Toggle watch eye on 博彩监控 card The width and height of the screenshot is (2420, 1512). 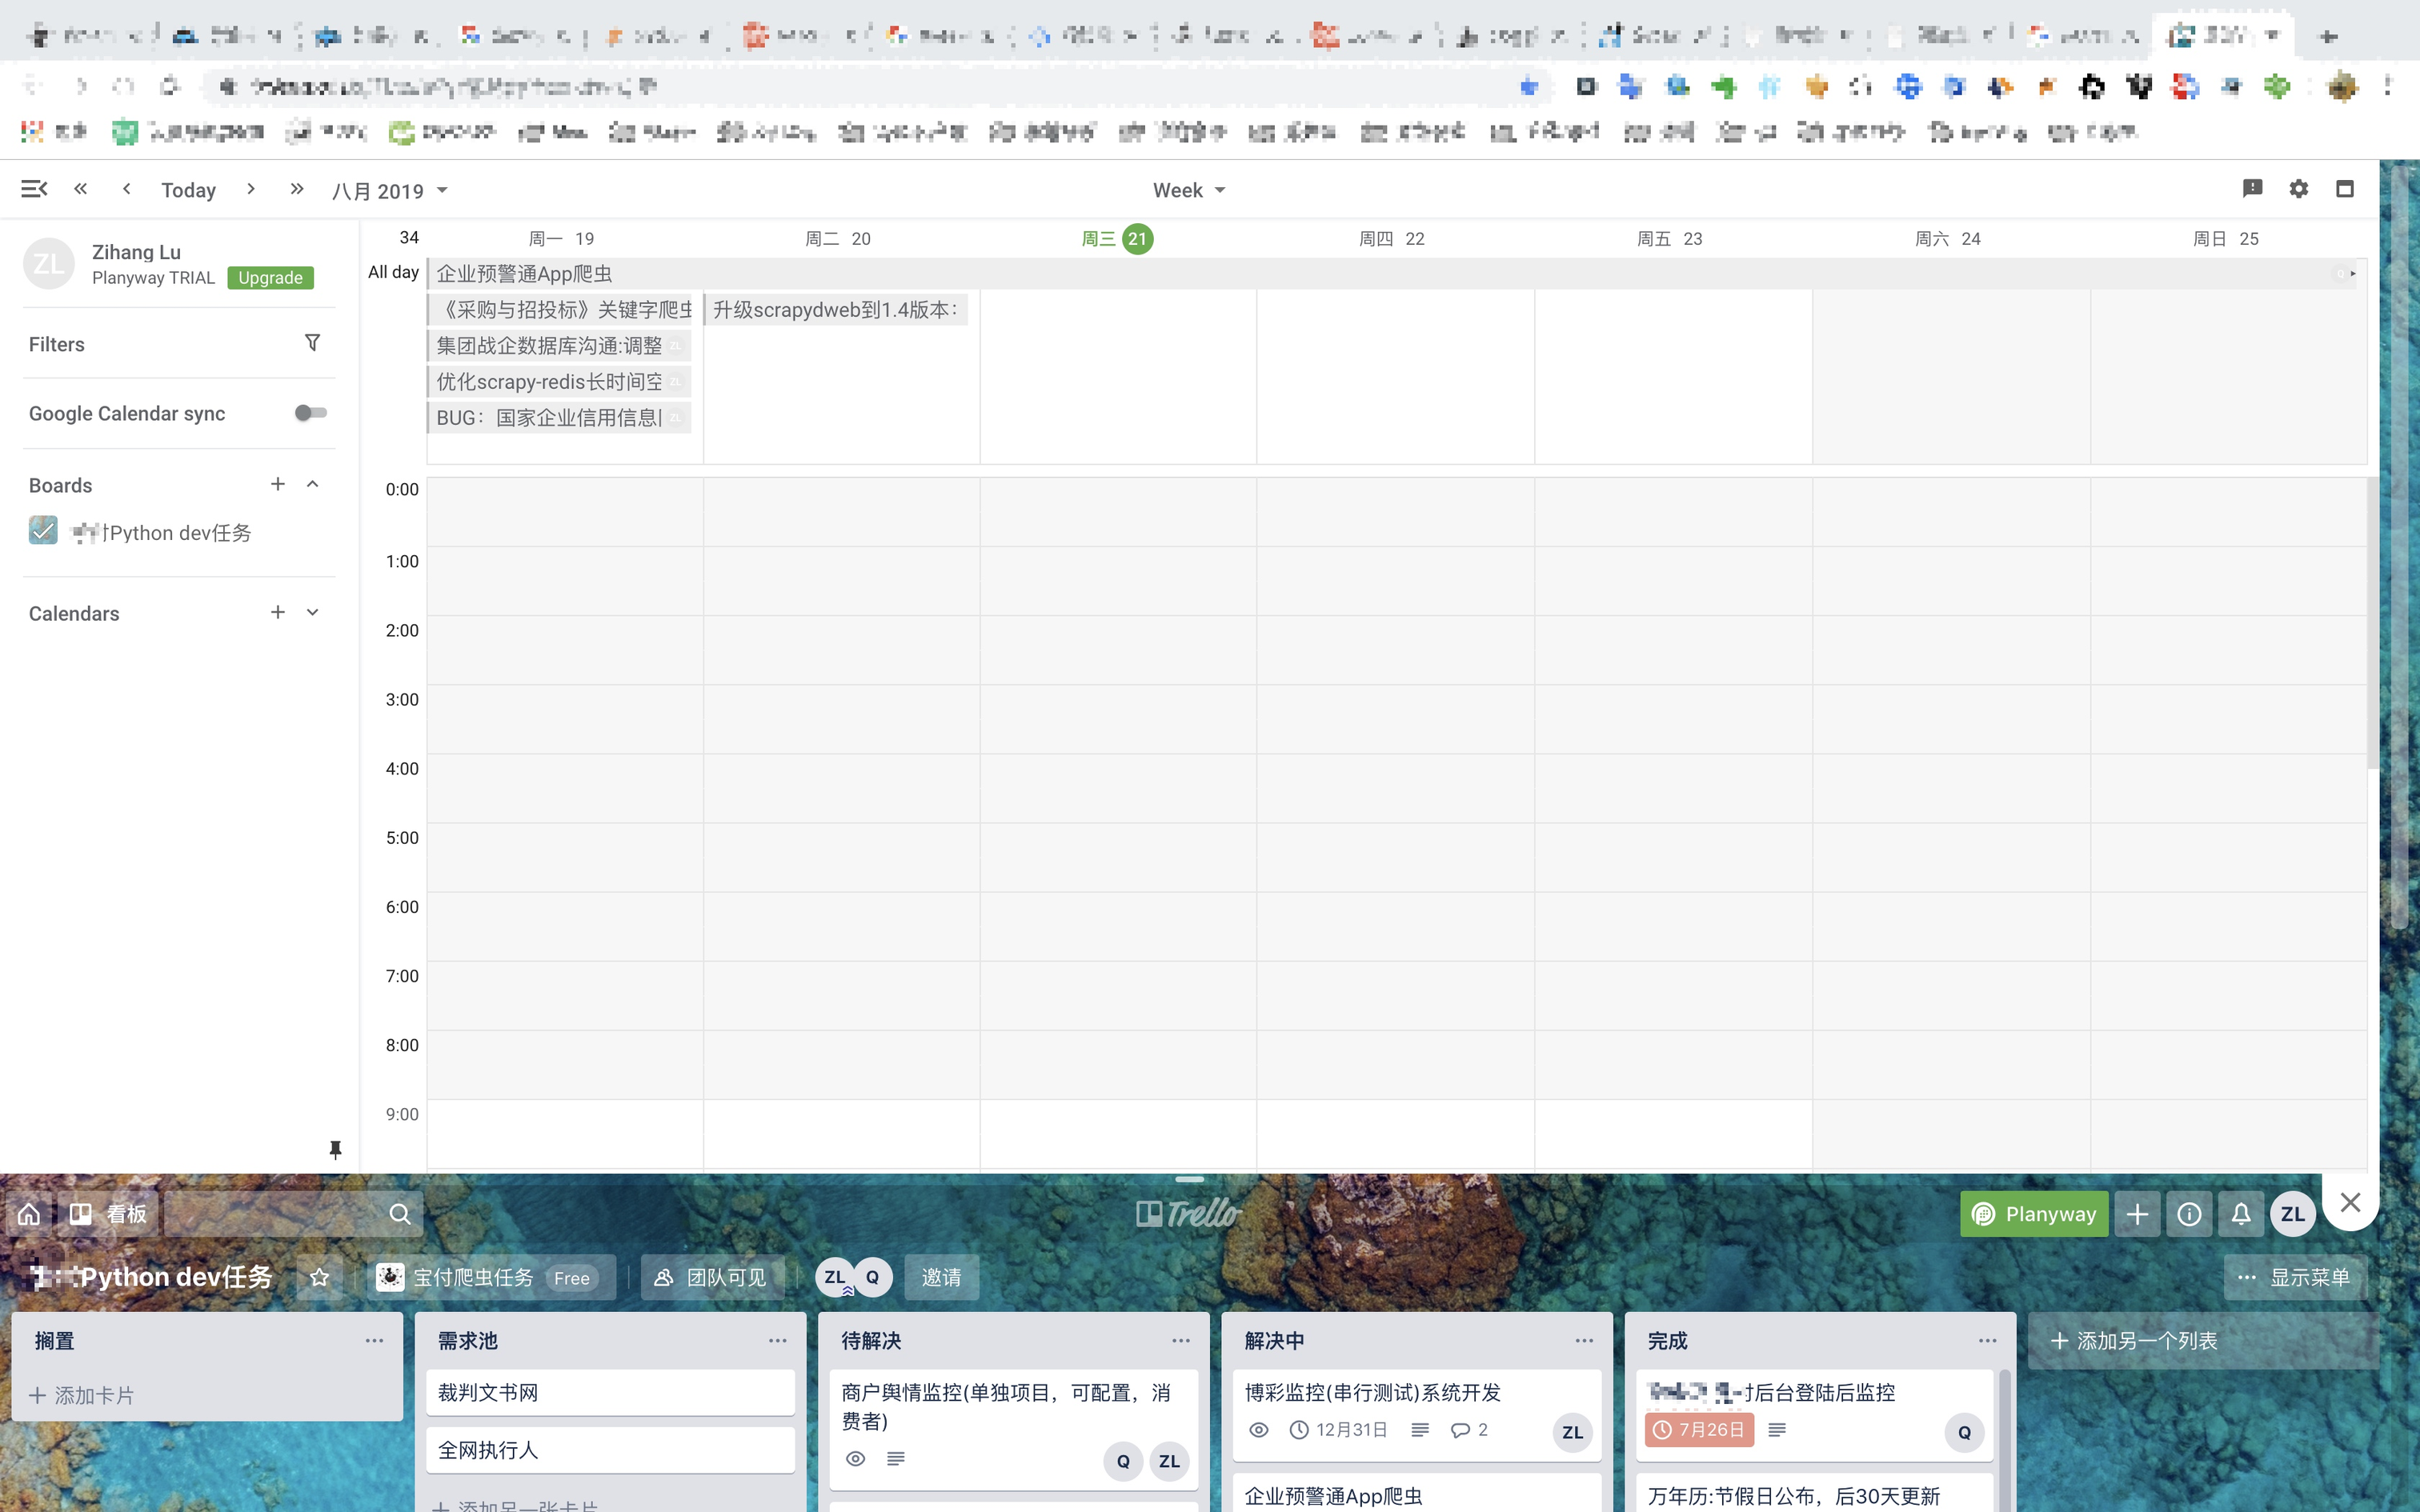tap(1259, 1430)
